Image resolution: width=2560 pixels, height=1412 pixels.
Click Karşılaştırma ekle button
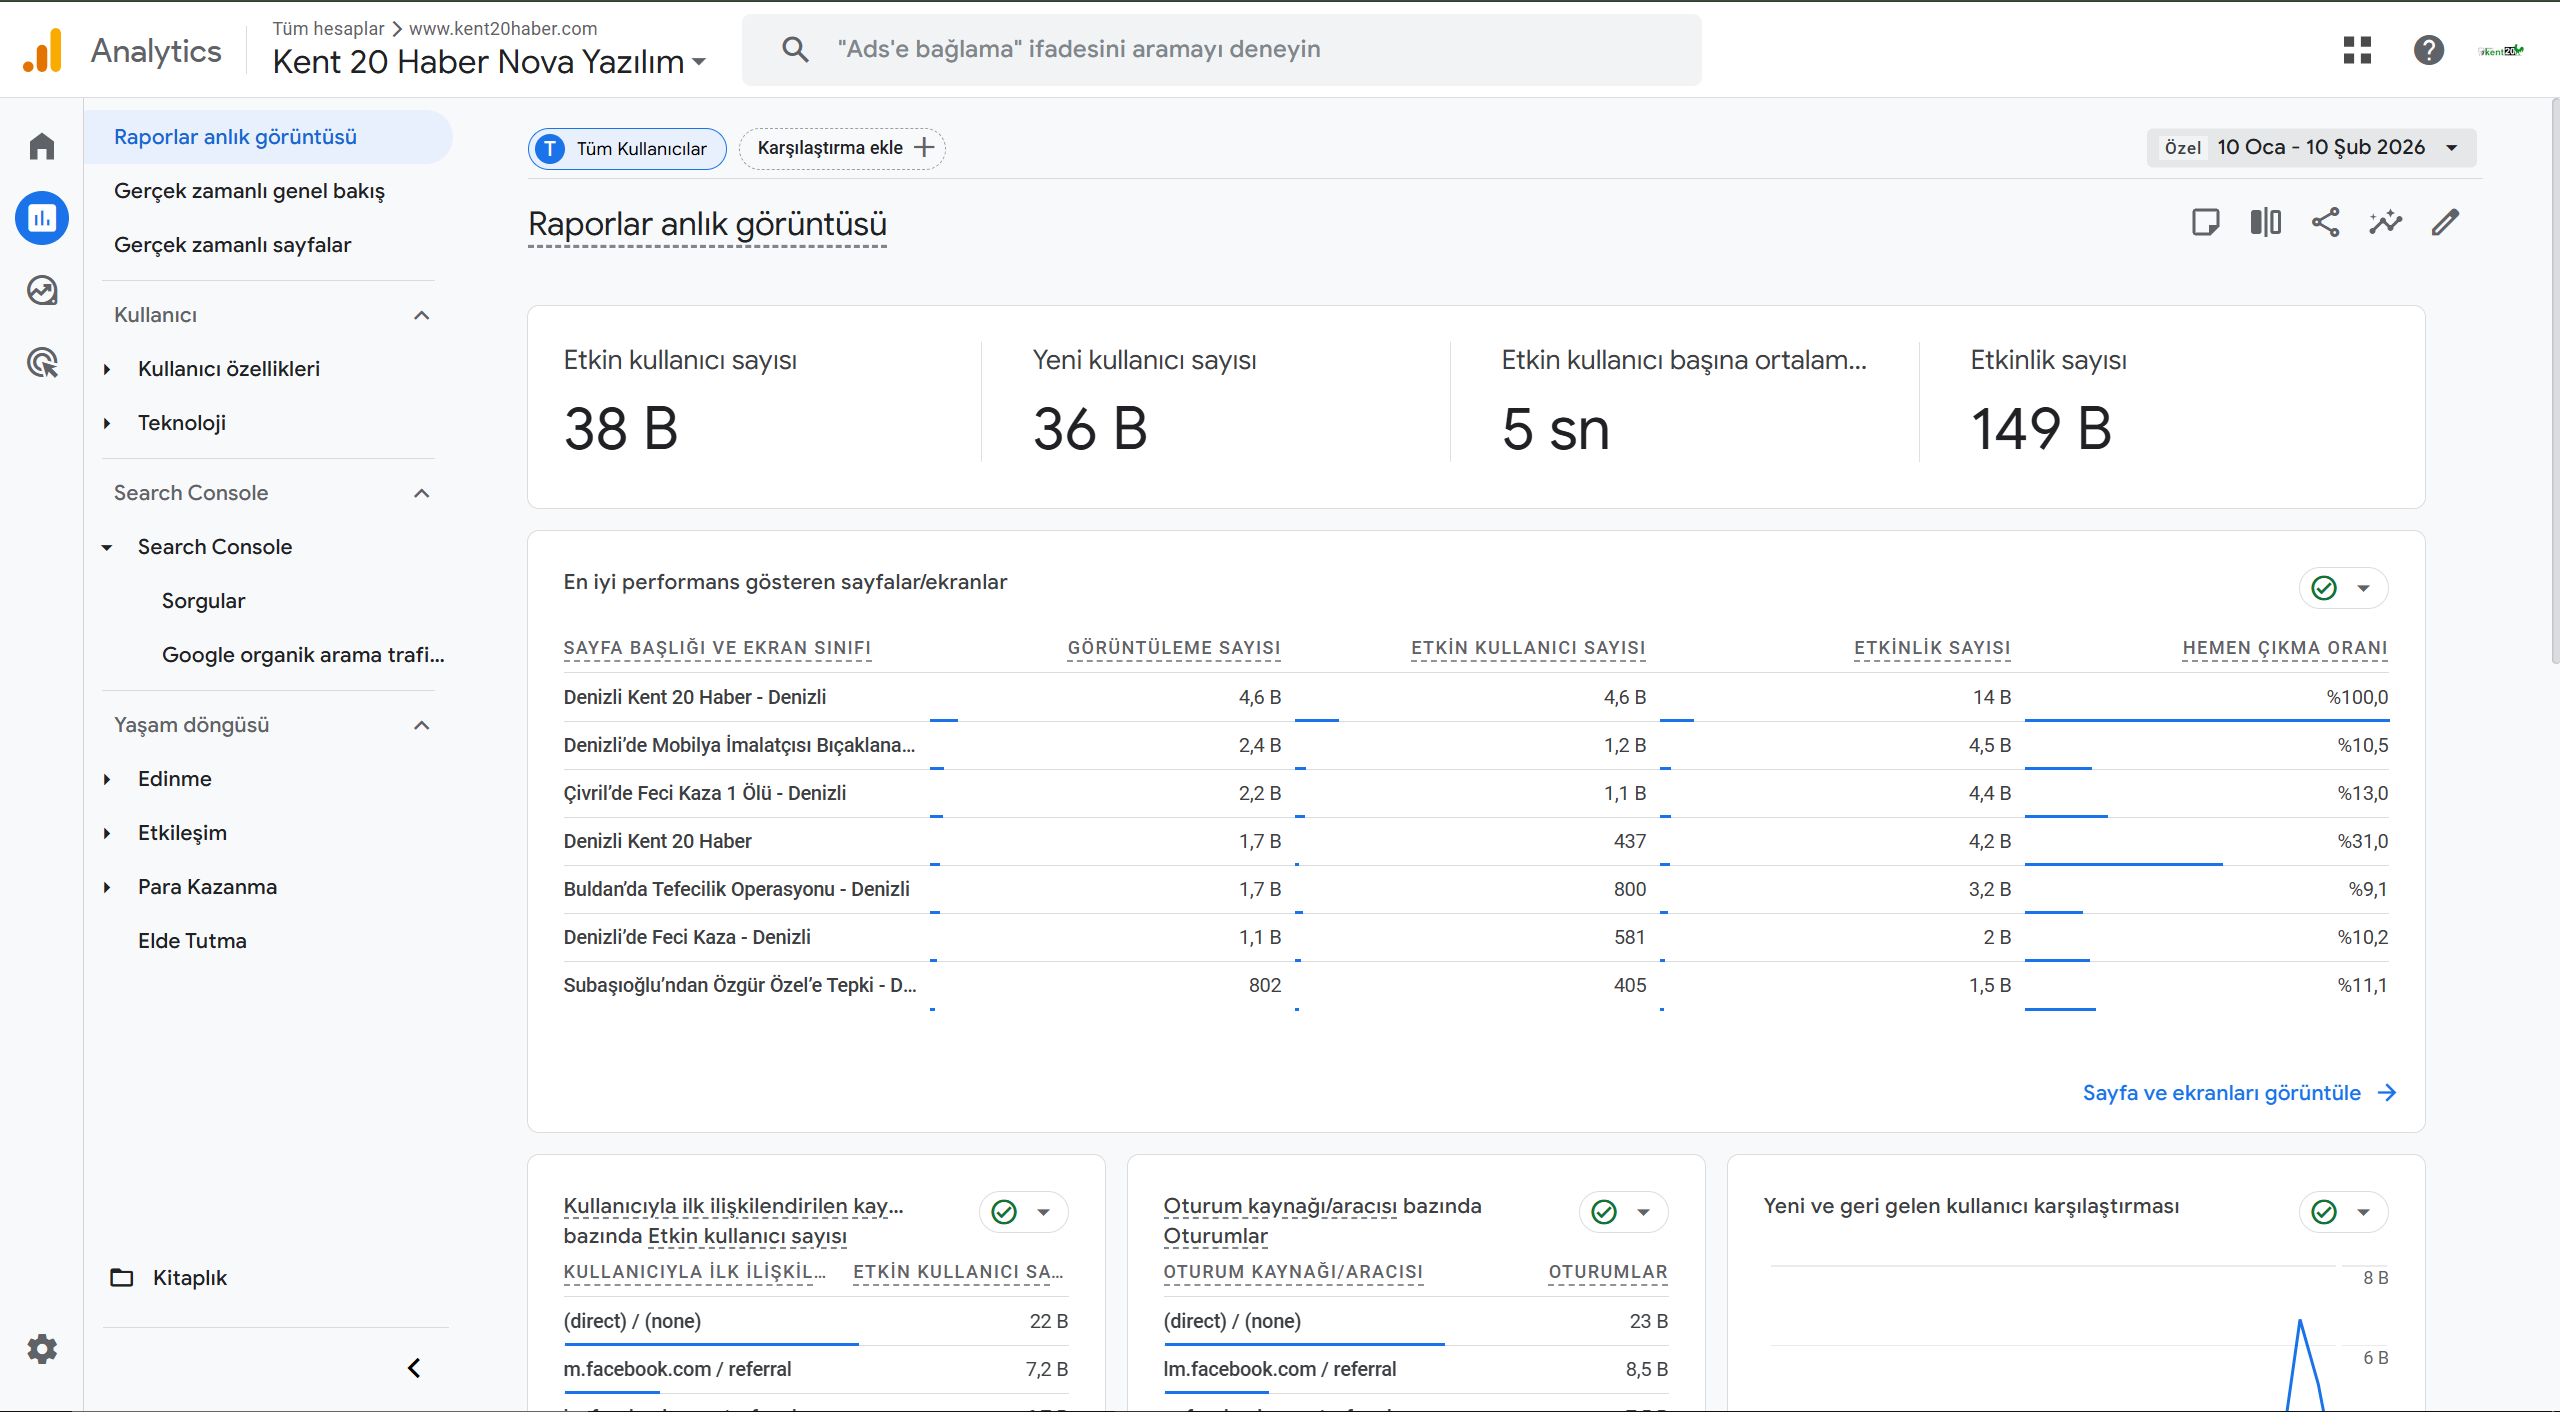[842, 148]
